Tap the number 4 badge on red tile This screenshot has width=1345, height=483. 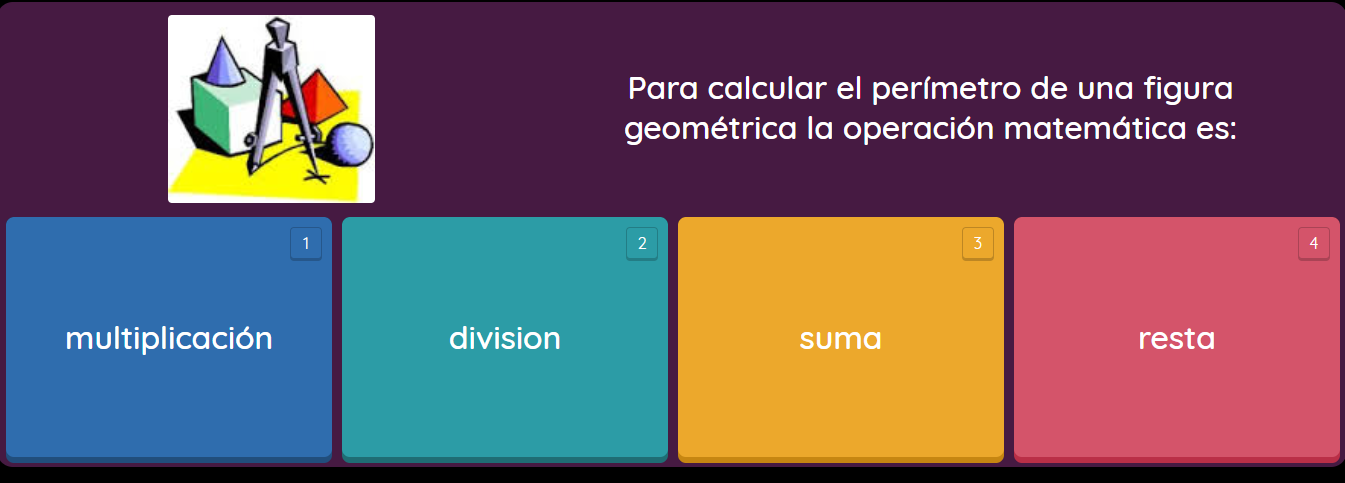click(x=1314, y=243)
